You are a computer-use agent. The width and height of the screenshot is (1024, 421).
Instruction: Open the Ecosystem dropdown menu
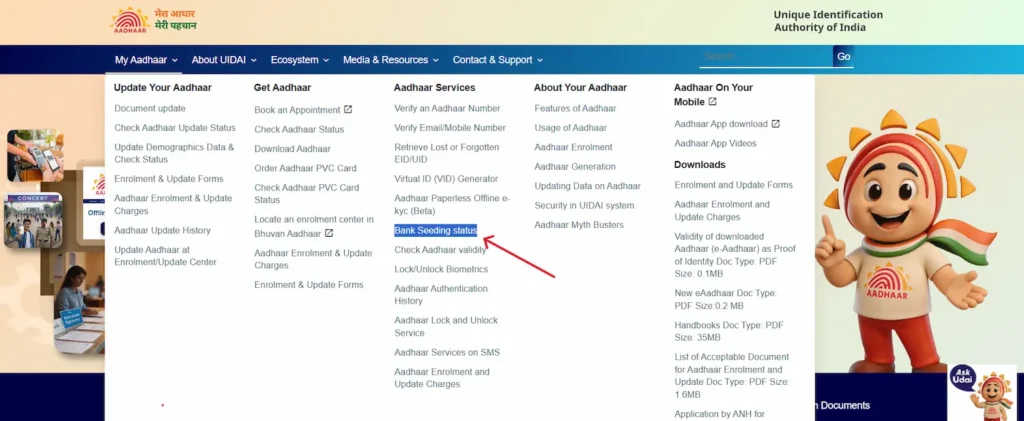point(300,59)
